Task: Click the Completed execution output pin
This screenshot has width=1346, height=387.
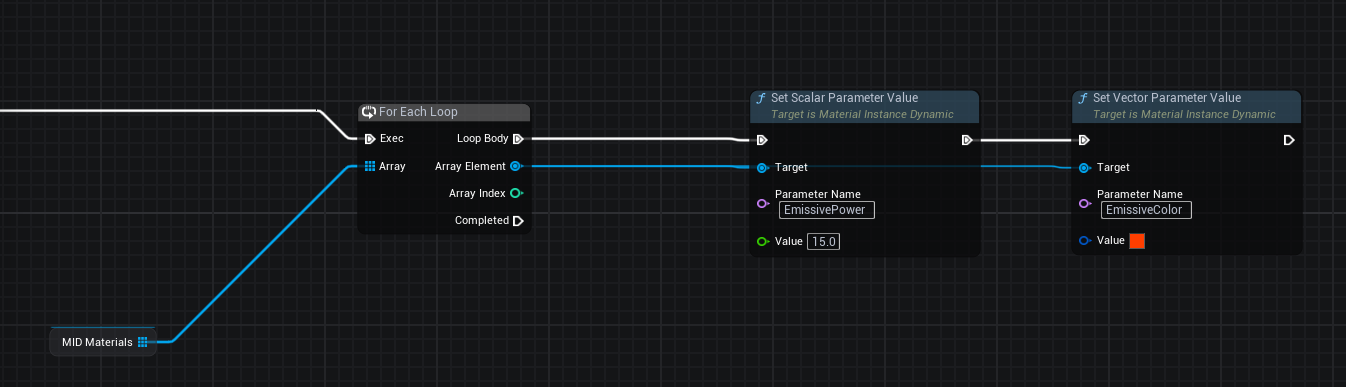Action: [x=518, y=220]
